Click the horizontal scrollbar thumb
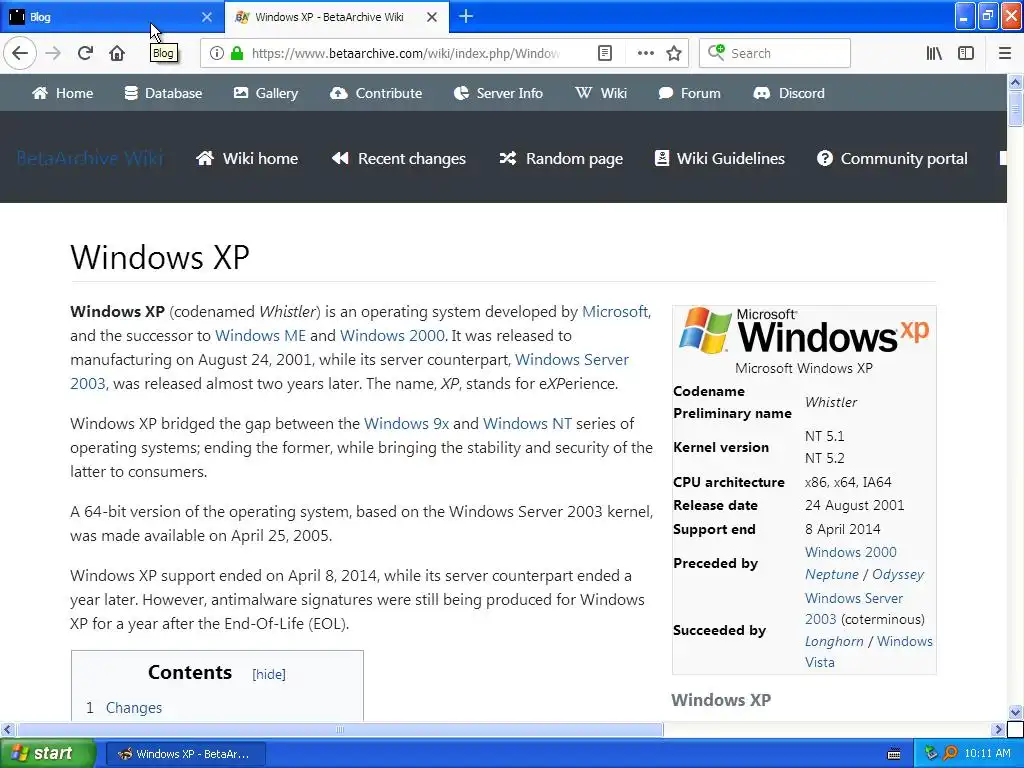This screenshot has height=768, width=1024. [339, 729]
